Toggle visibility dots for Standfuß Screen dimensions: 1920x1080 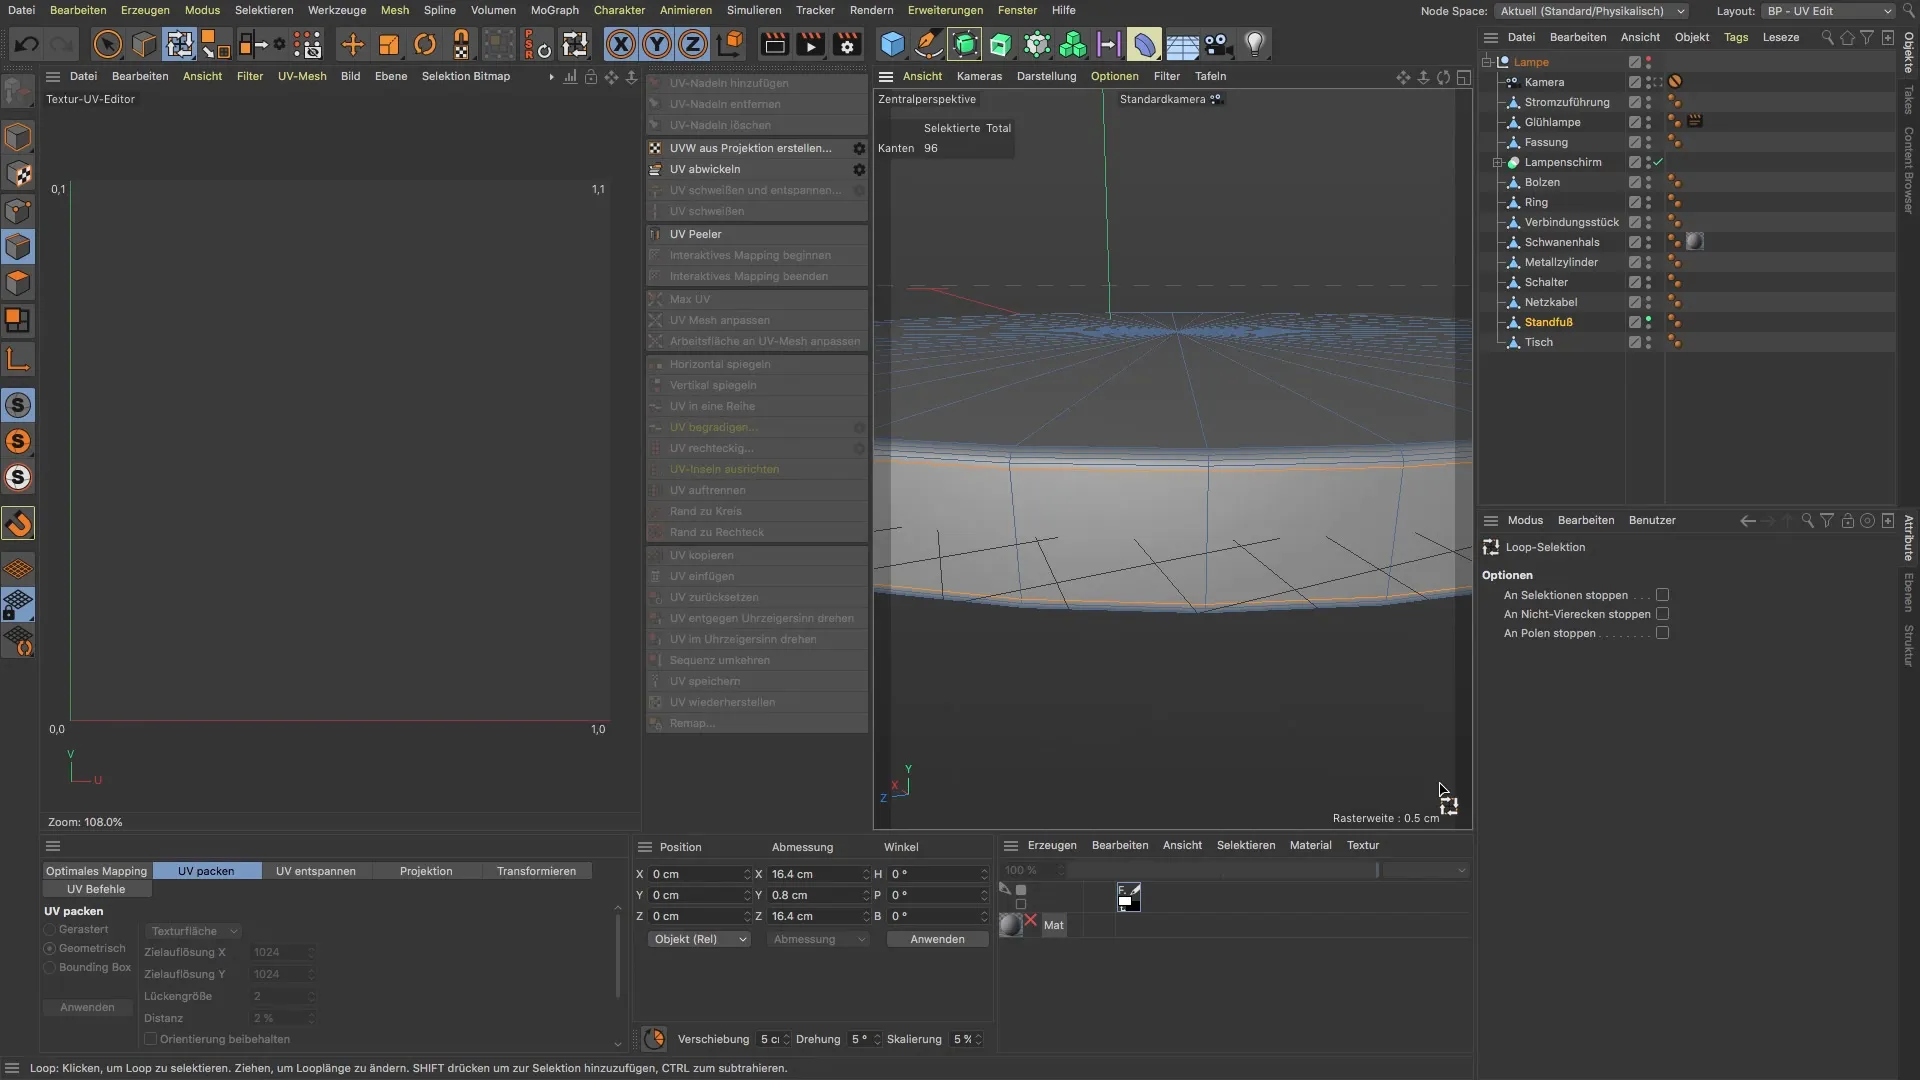[x=1648, y=322]
